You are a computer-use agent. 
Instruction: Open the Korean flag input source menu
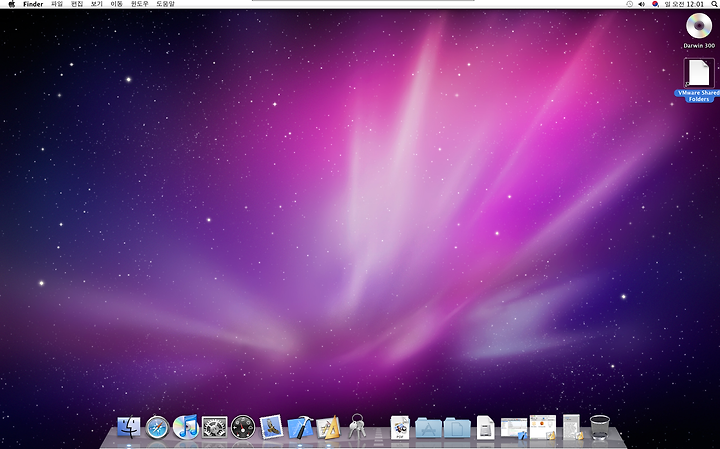tap(655, 4)
